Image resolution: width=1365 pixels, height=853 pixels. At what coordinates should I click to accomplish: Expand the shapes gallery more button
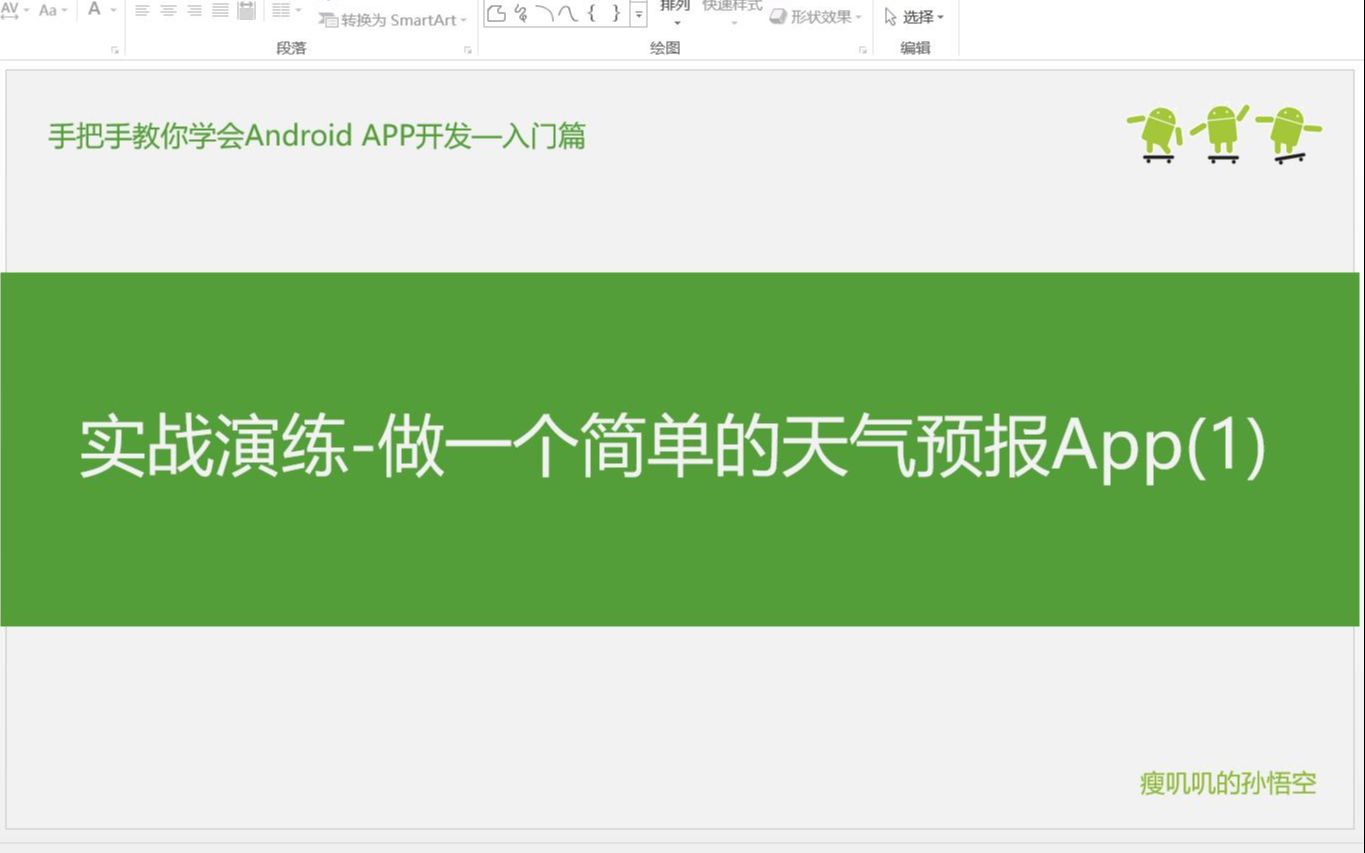point(638,14)
